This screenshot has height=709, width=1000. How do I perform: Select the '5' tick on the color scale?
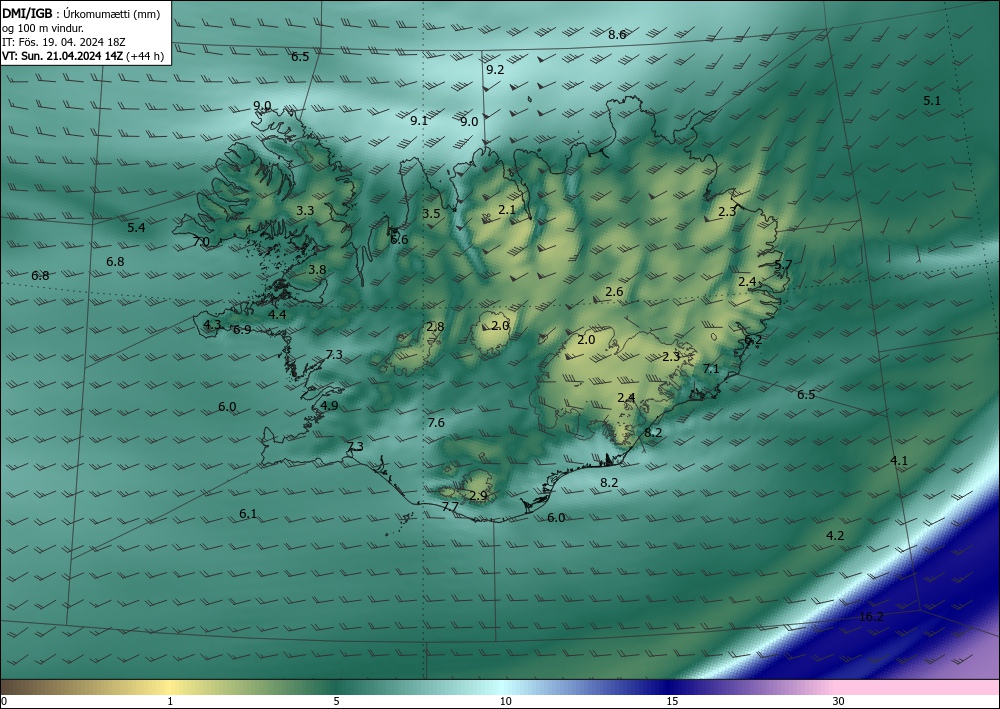336,701
